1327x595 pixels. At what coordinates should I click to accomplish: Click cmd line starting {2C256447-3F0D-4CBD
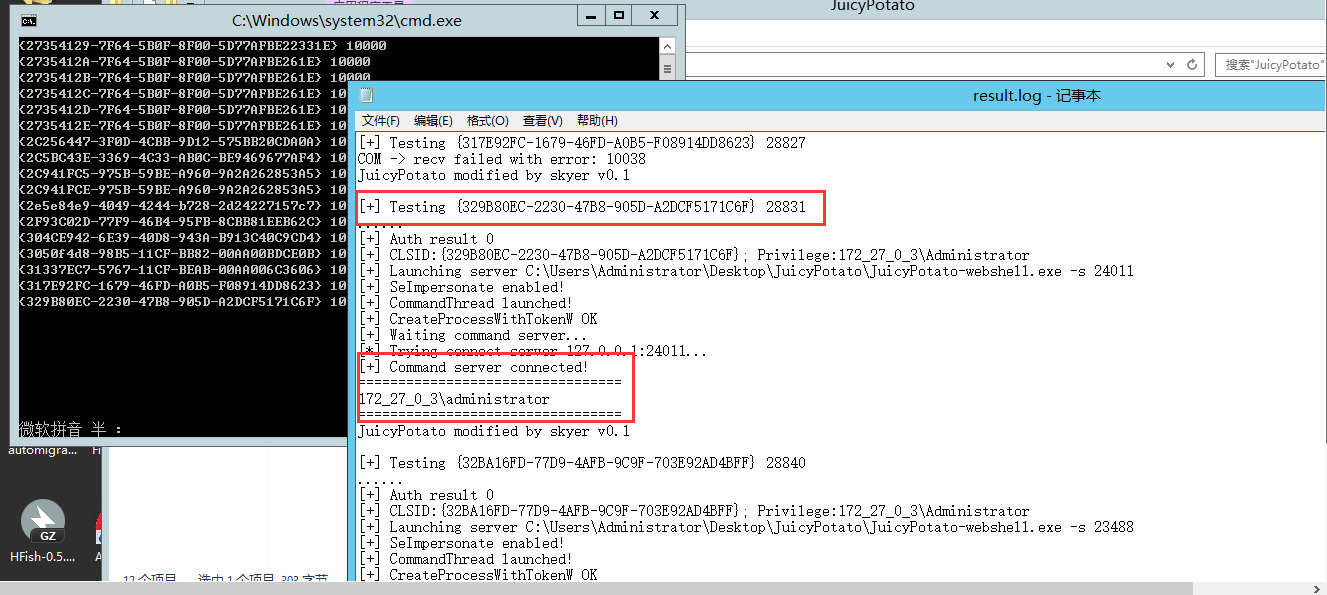click(x=183, y=142)
